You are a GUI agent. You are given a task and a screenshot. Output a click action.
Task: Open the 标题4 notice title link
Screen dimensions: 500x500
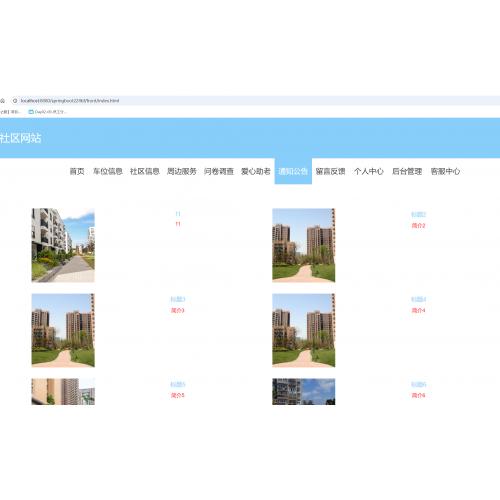[x=418, y=299]
